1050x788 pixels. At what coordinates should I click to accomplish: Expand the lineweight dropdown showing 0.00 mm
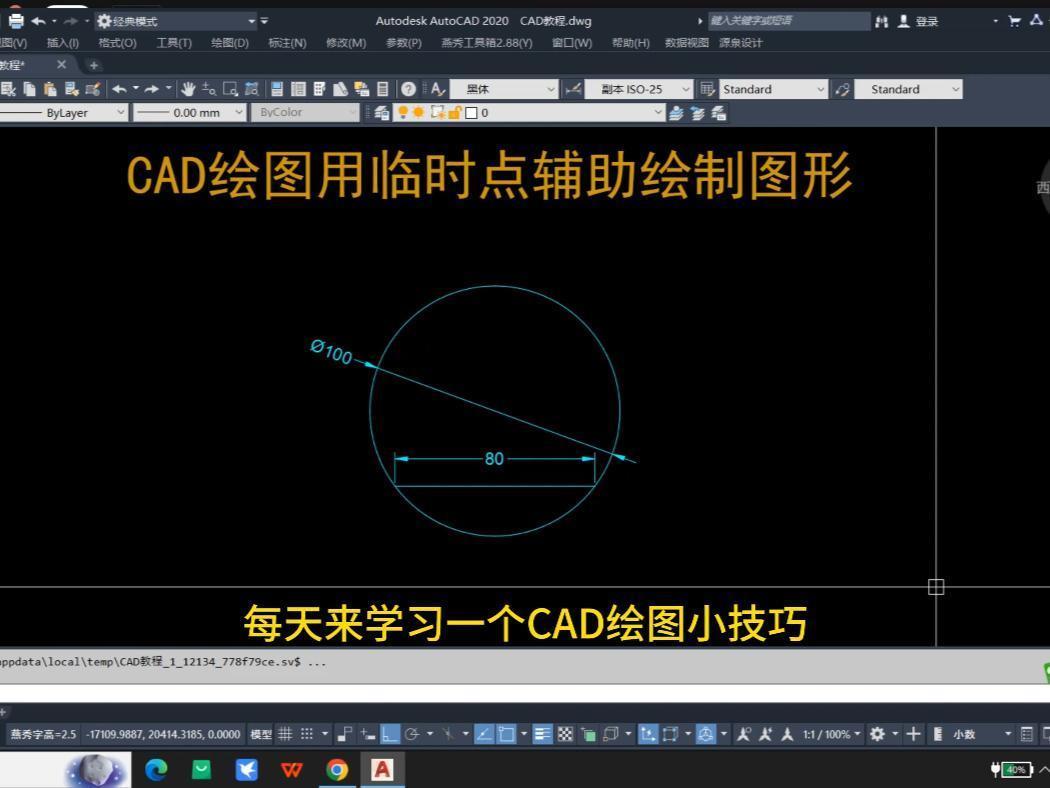(x=190, y=112)
